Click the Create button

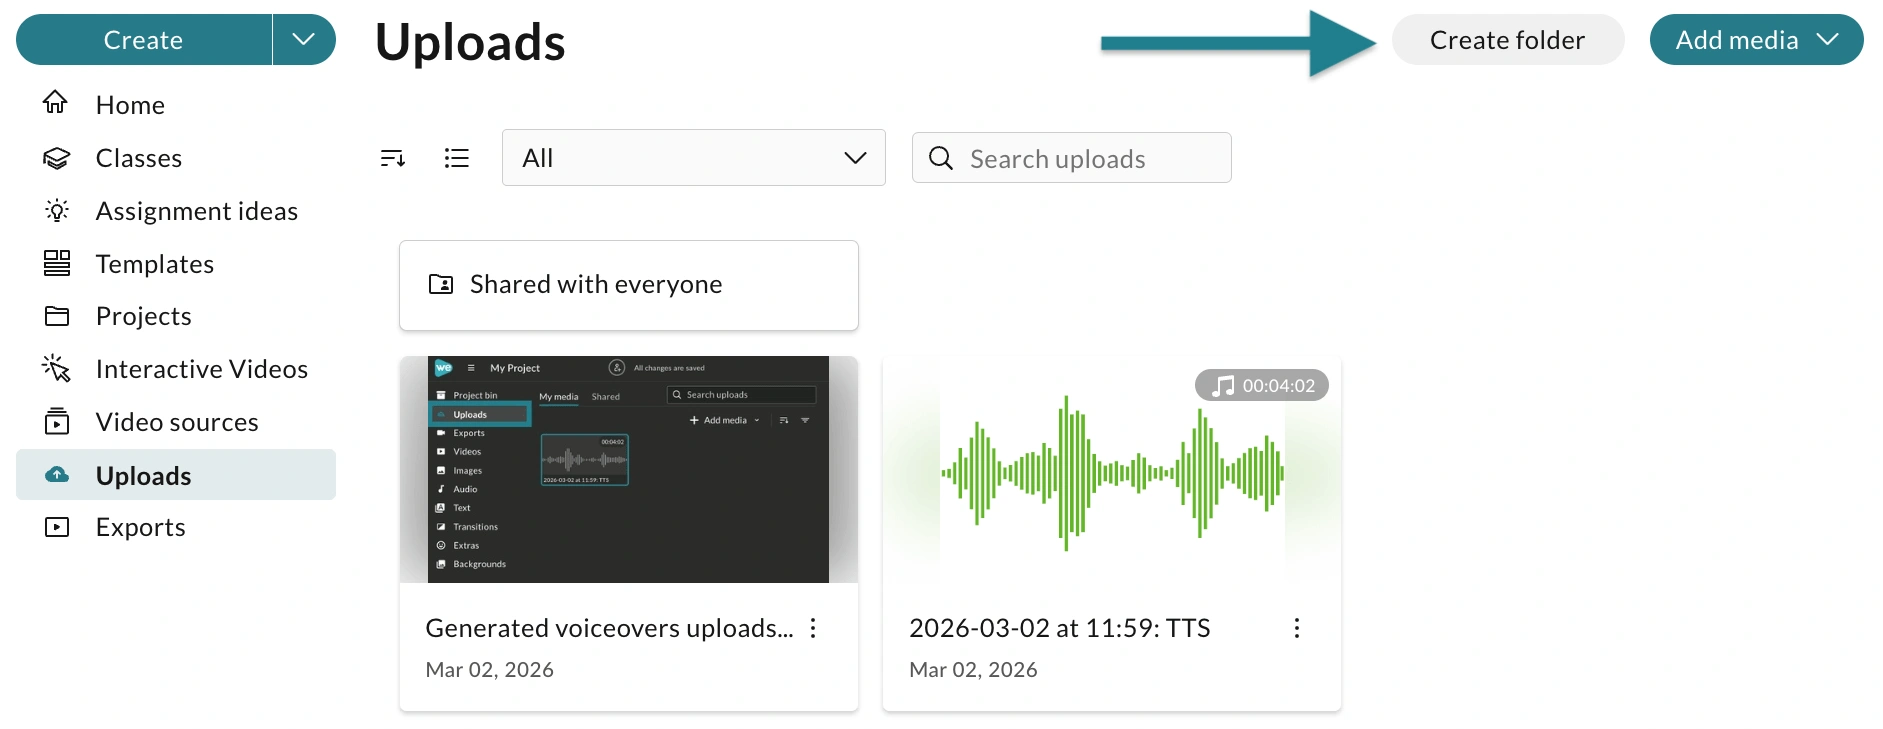(x=144, y=40)
